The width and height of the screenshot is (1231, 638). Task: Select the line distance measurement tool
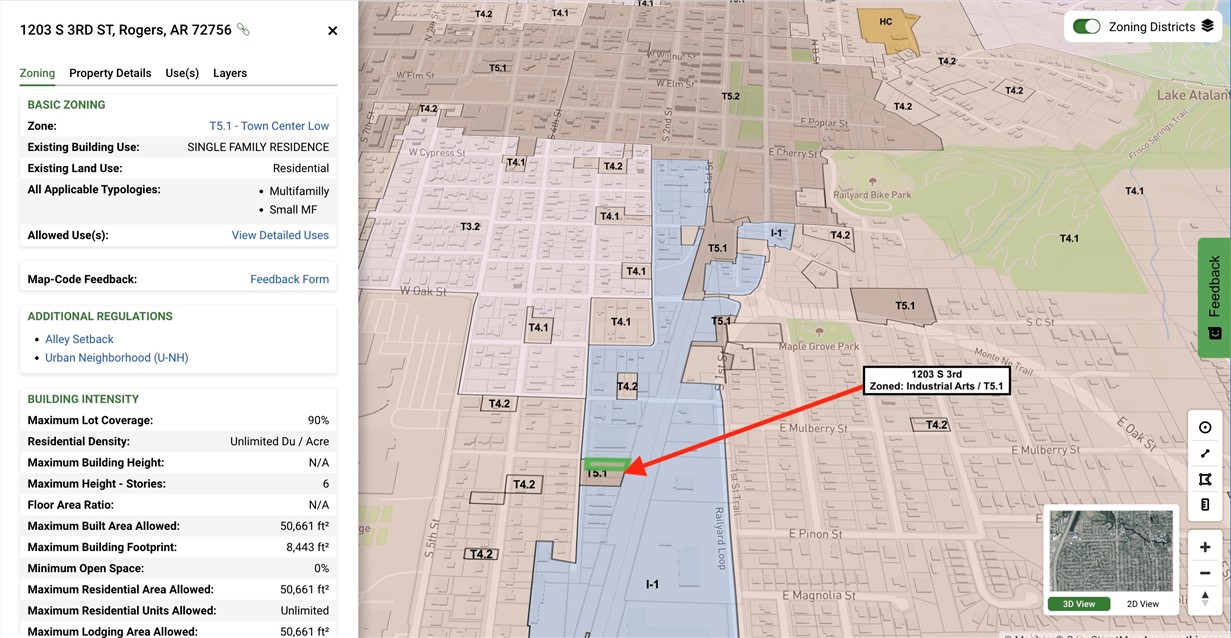1205,454
